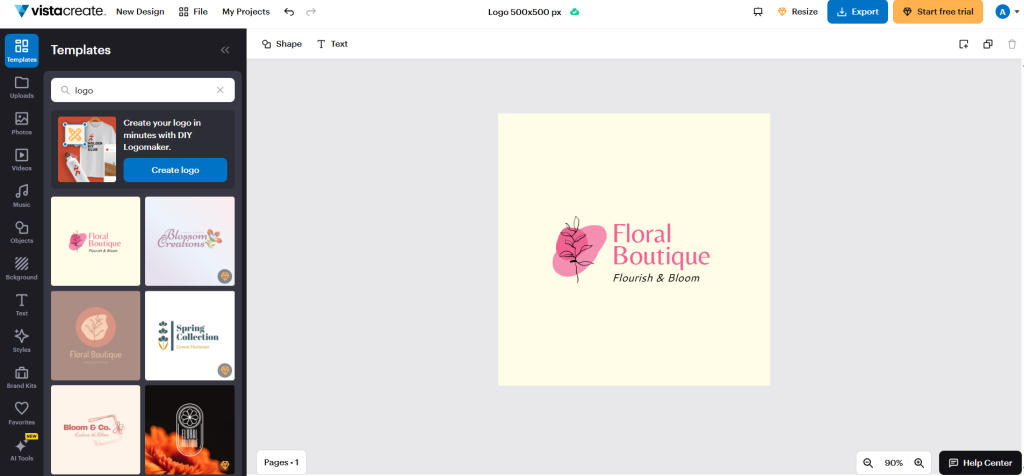The width and height of the screenshot is (1024, 476).
Task: Click the Export button
Action: 857,12
